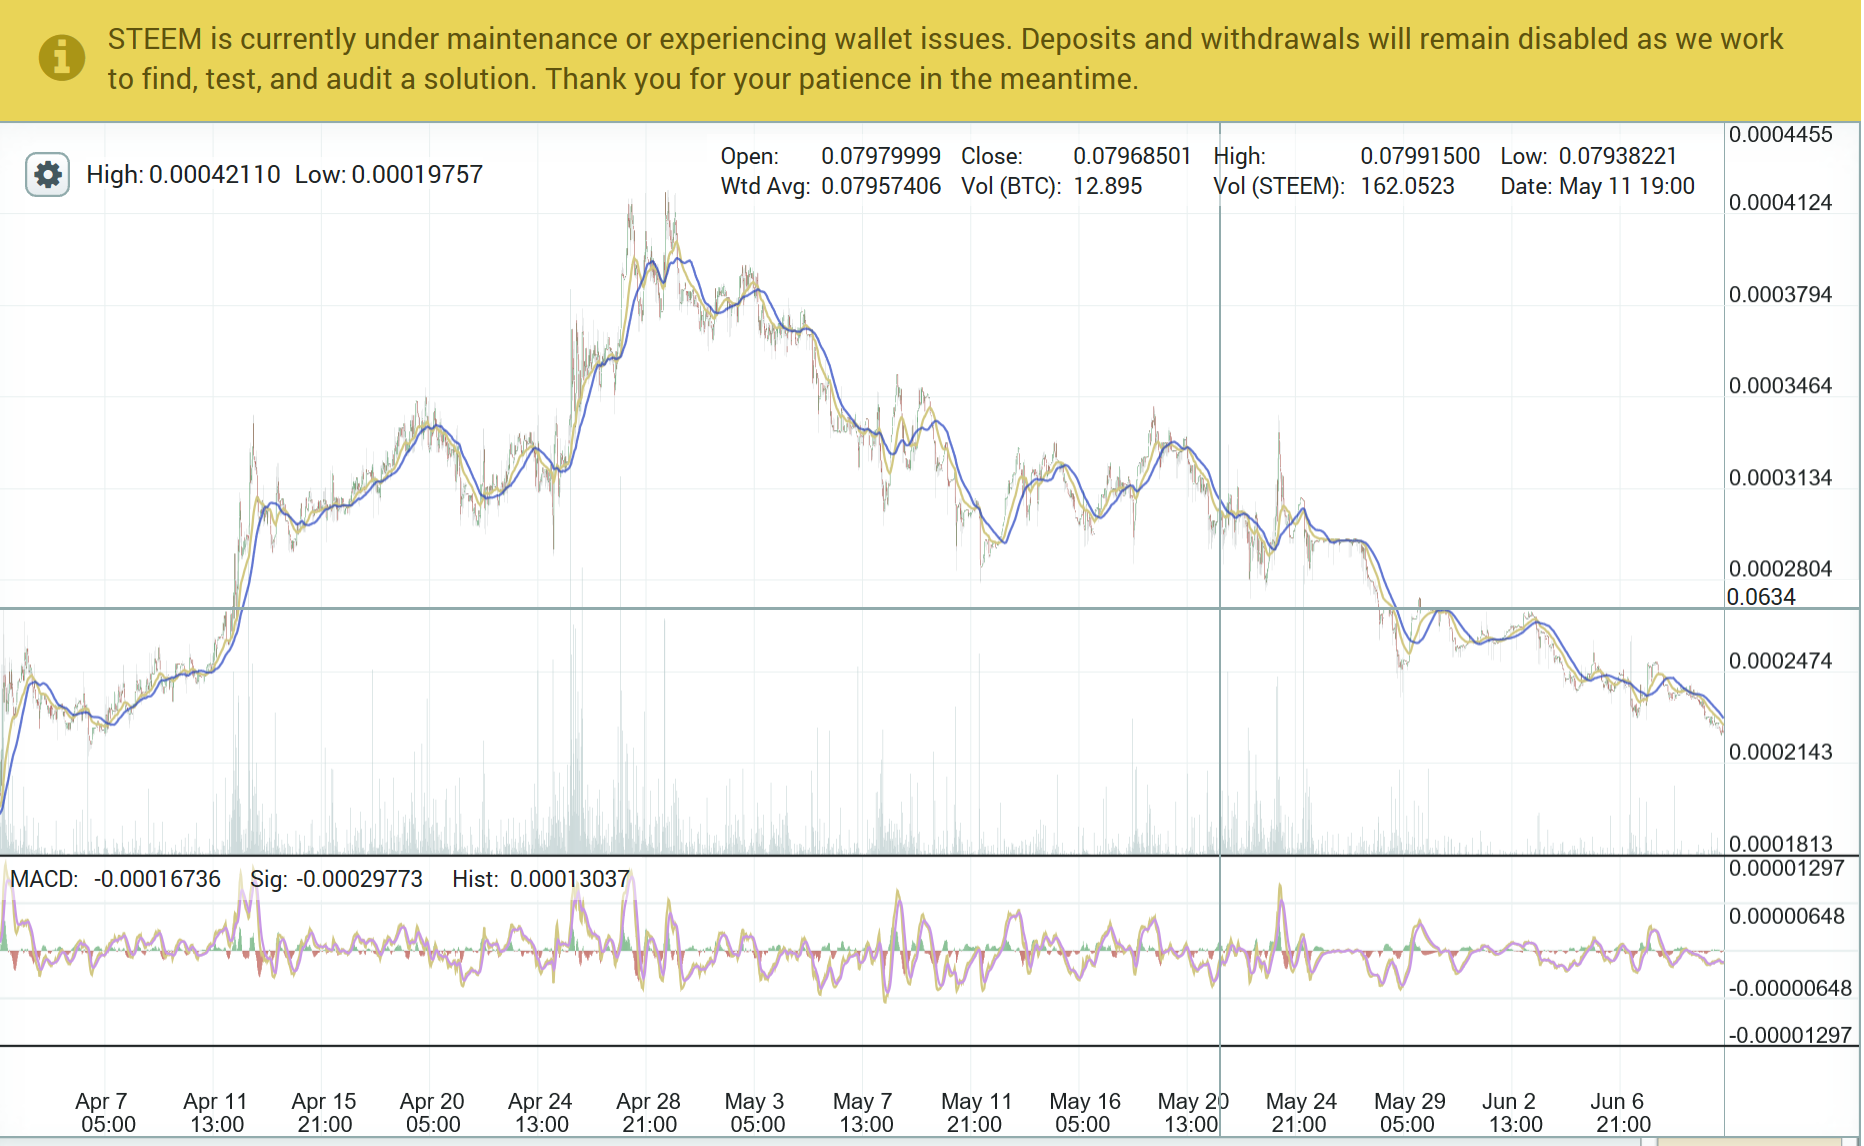This screenshot has height=1146, width=1864.
Task: Click the -0.00001297 MACD axis label
Action: [x=1790, y=1035]
